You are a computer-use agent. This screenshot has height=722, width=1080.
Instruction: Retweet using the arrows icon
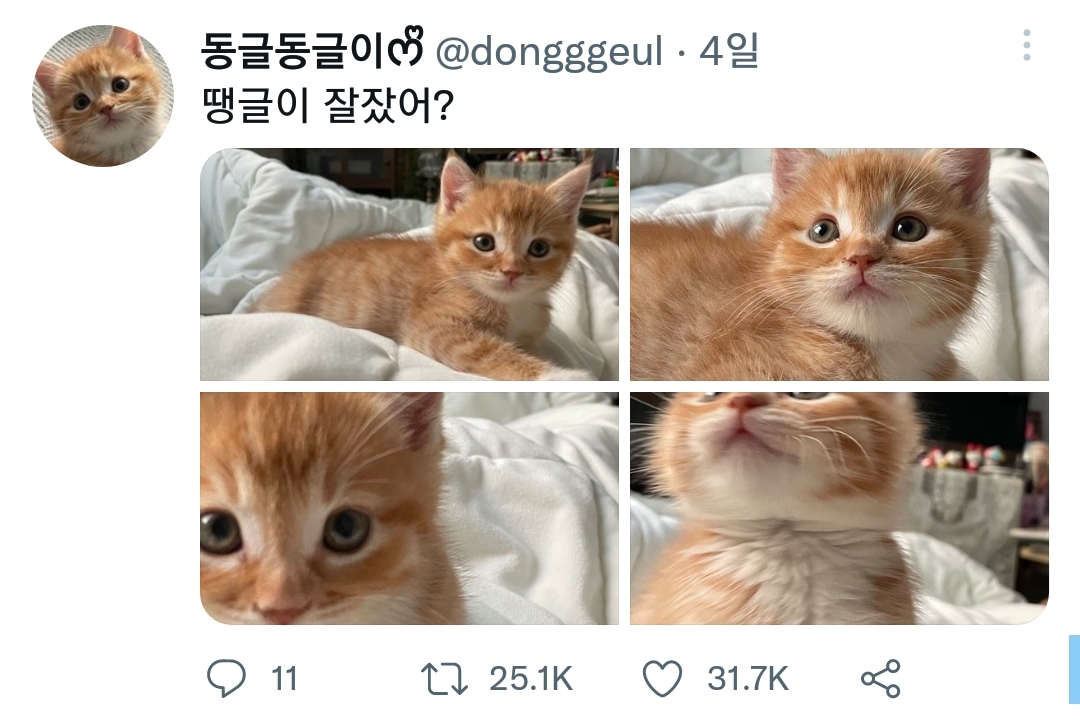tap(444, 680)
